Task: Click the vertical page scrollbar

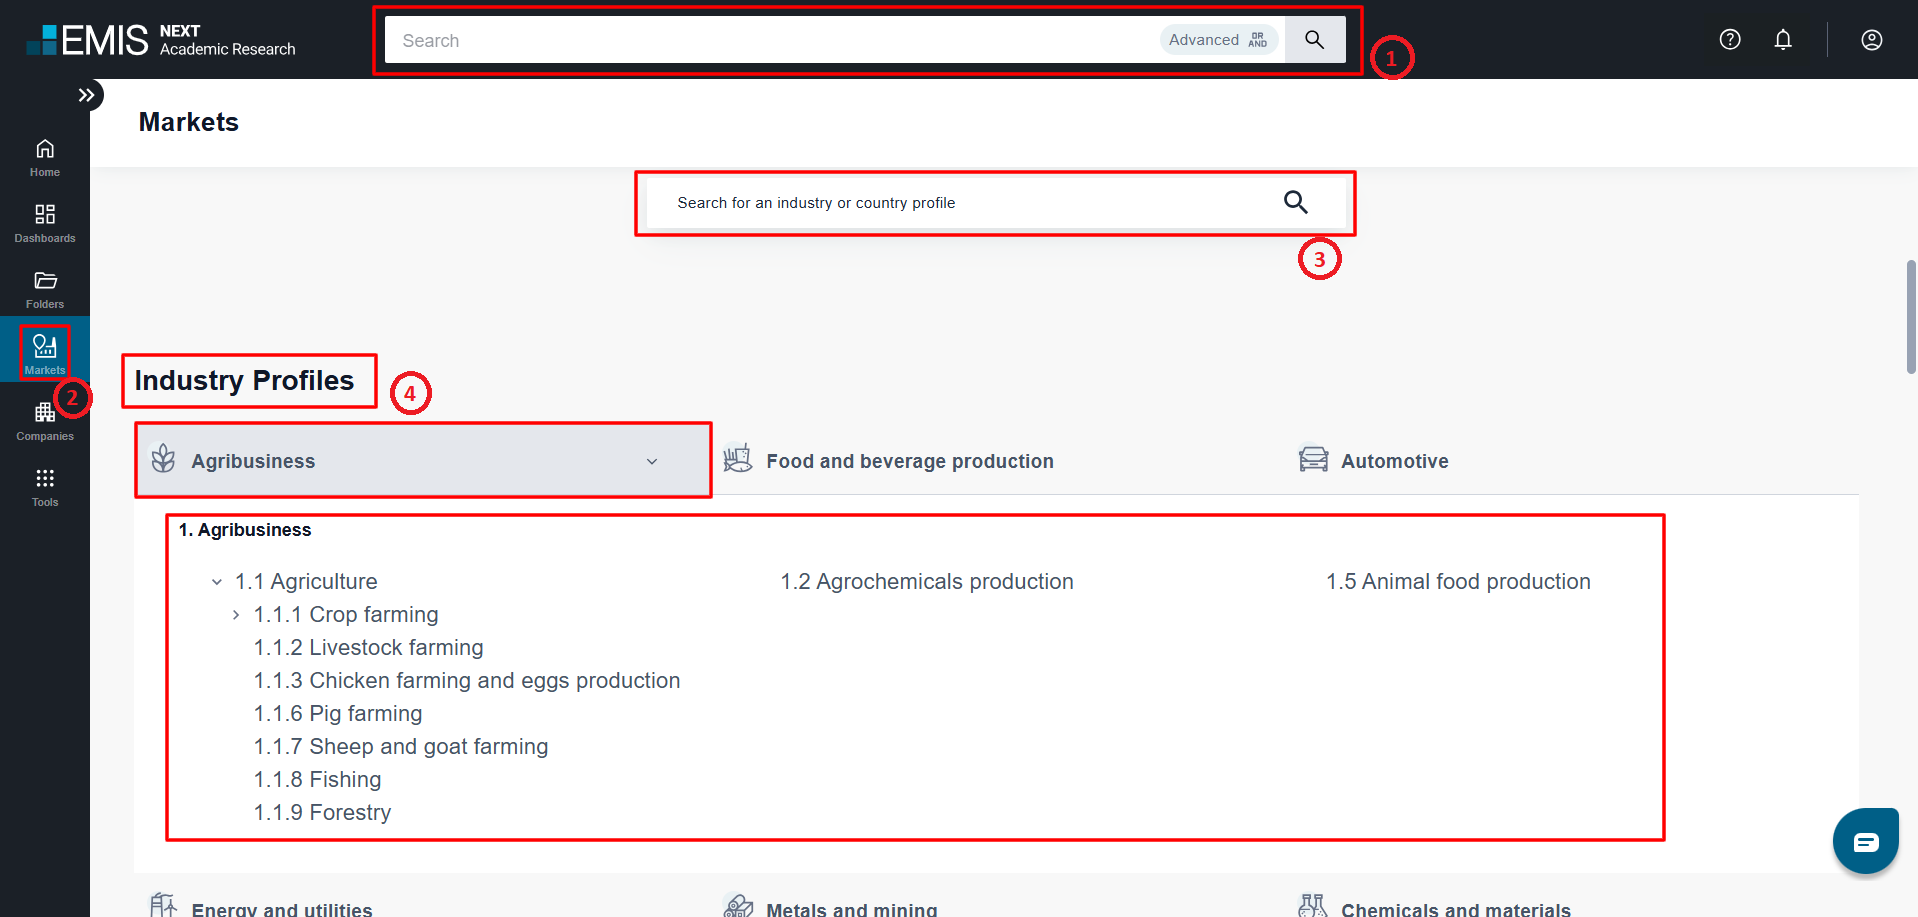Action: pos(1911,317)
